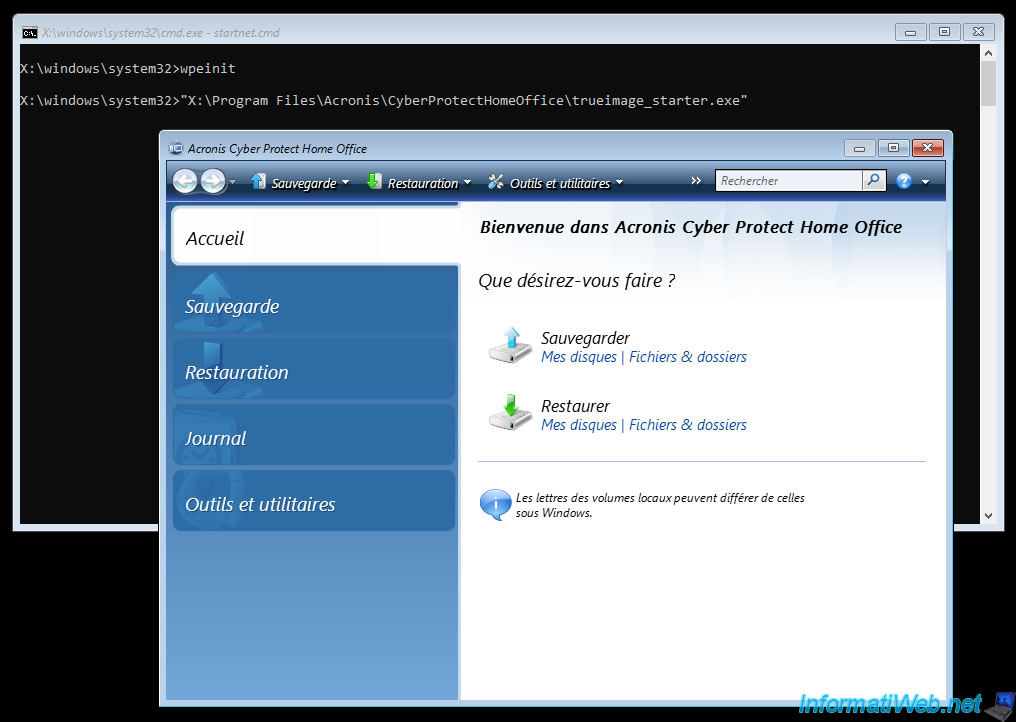Click the cmd.exe window title icon
Viewport: 1016px width, 722px height.
(30, 32)
